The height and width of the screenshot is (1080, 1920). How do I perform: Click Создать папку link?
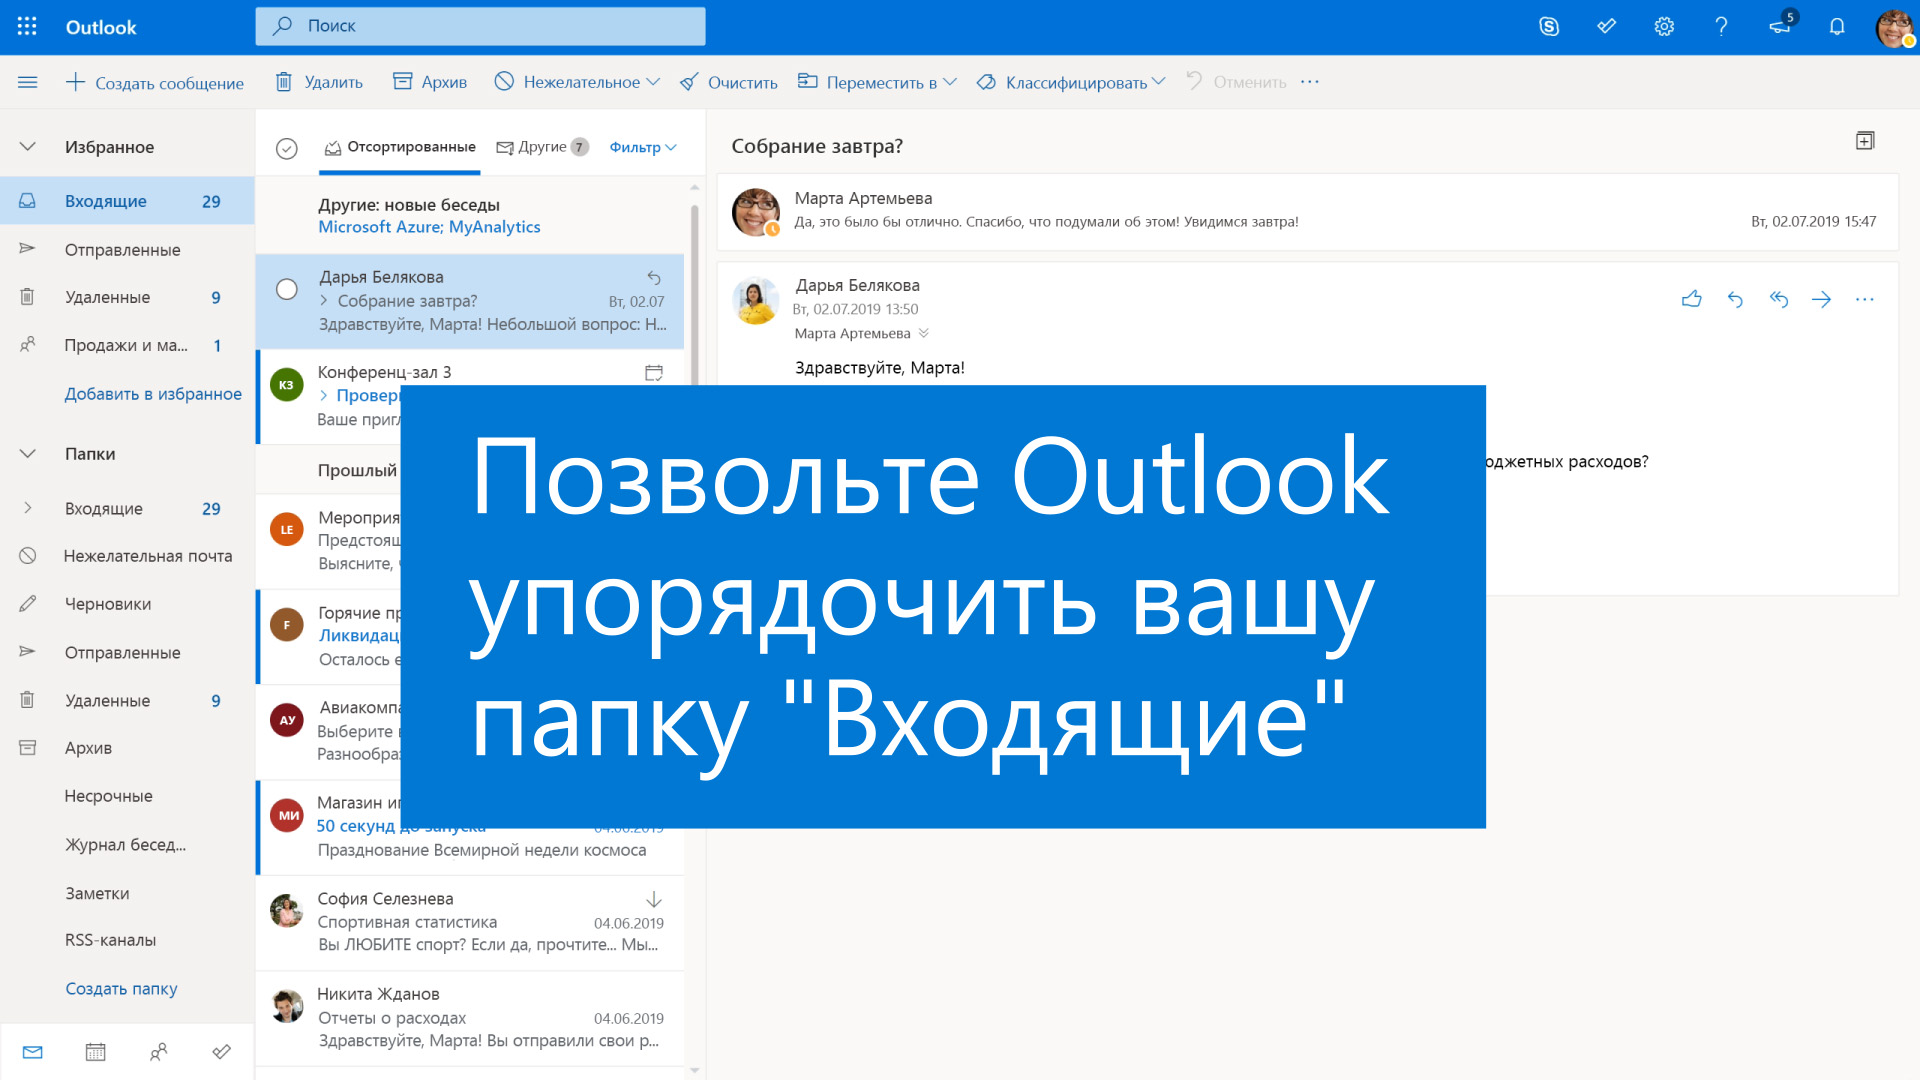[121, 989]
